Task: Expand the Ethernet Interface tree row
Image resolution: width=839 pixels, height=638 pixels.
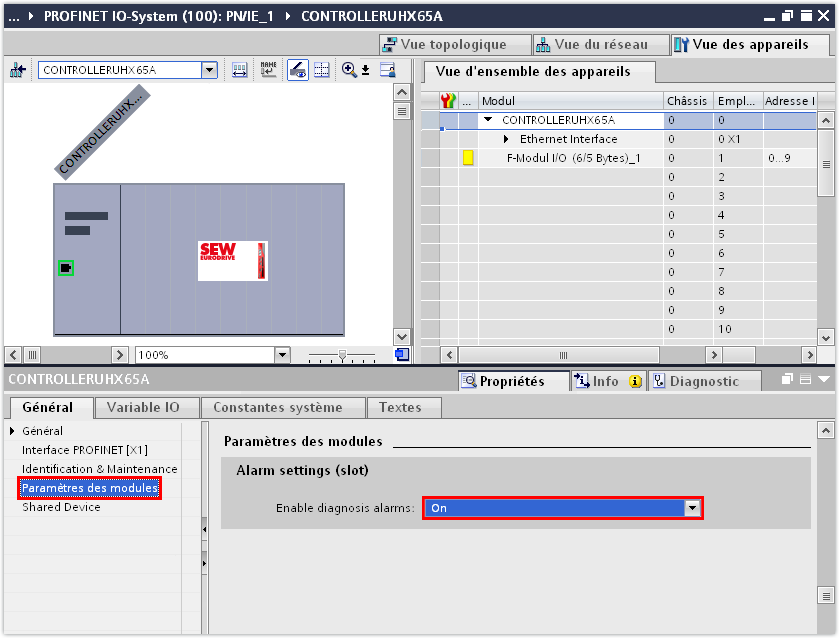Action: click(506, 139)
